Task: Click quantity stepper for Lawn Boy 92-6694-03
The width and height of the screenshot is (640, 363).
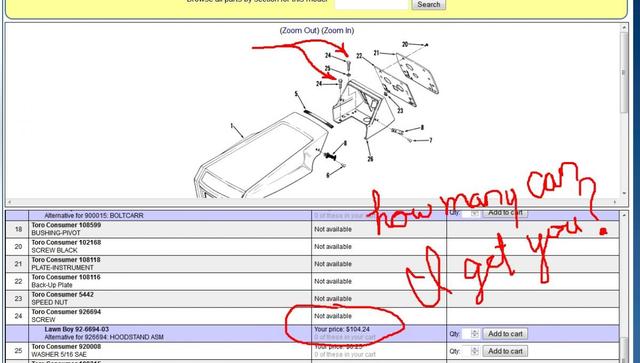Action: (x=474, y=334)
